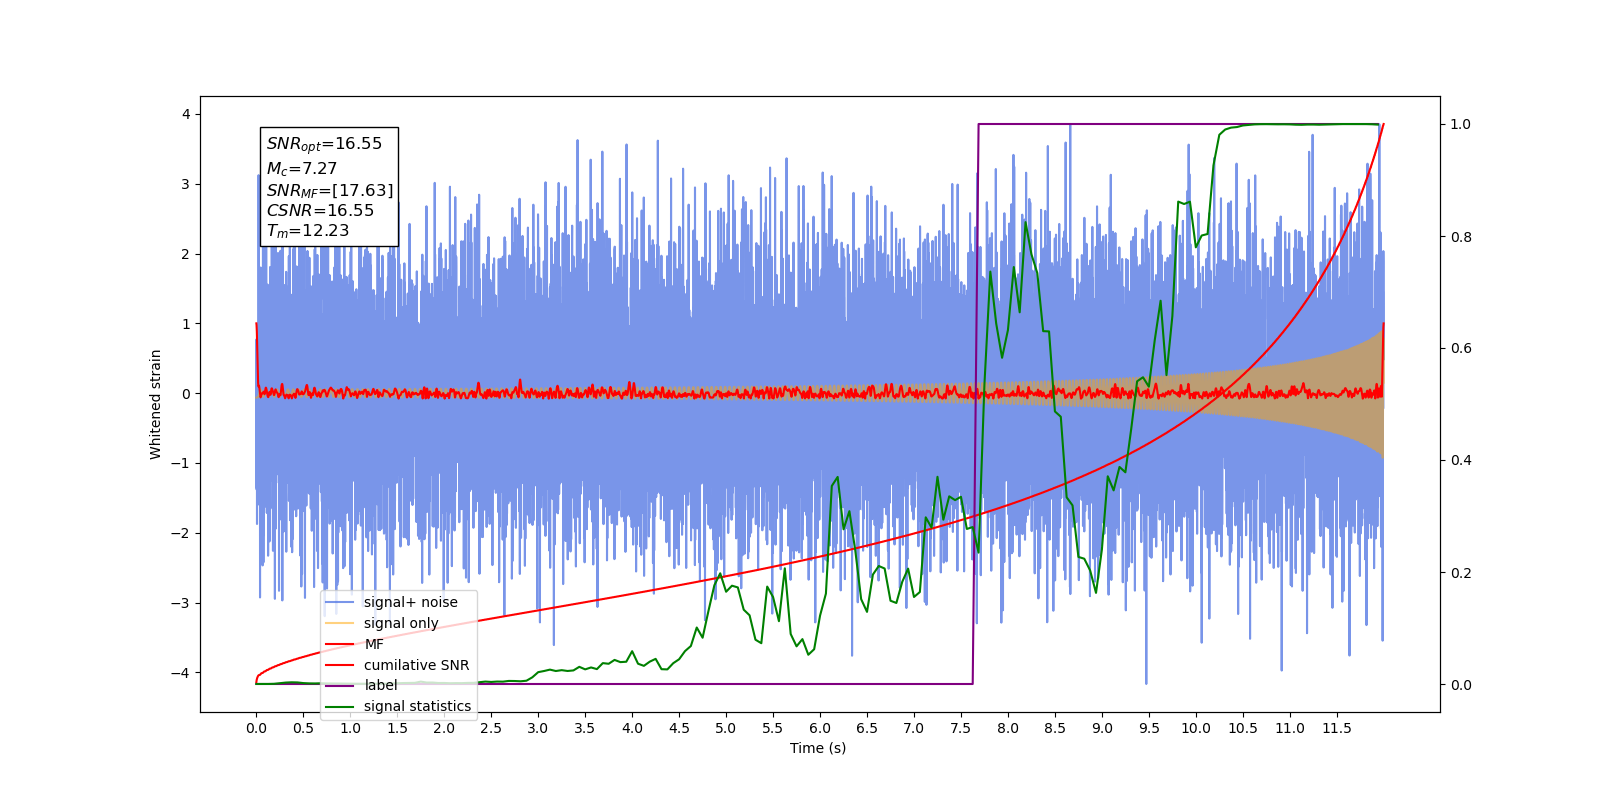Click the 0.6 tick on right axis
The height and width of the screenshot is (800, 1600).
1461,349
